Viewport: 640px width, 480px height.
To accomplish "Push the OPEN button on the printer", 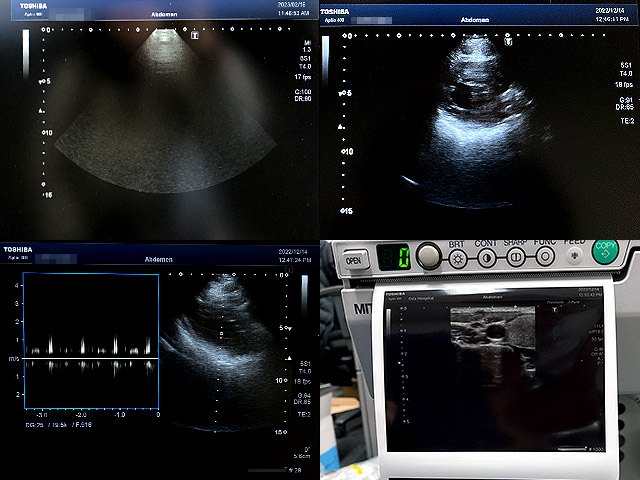I will (355, 260).
